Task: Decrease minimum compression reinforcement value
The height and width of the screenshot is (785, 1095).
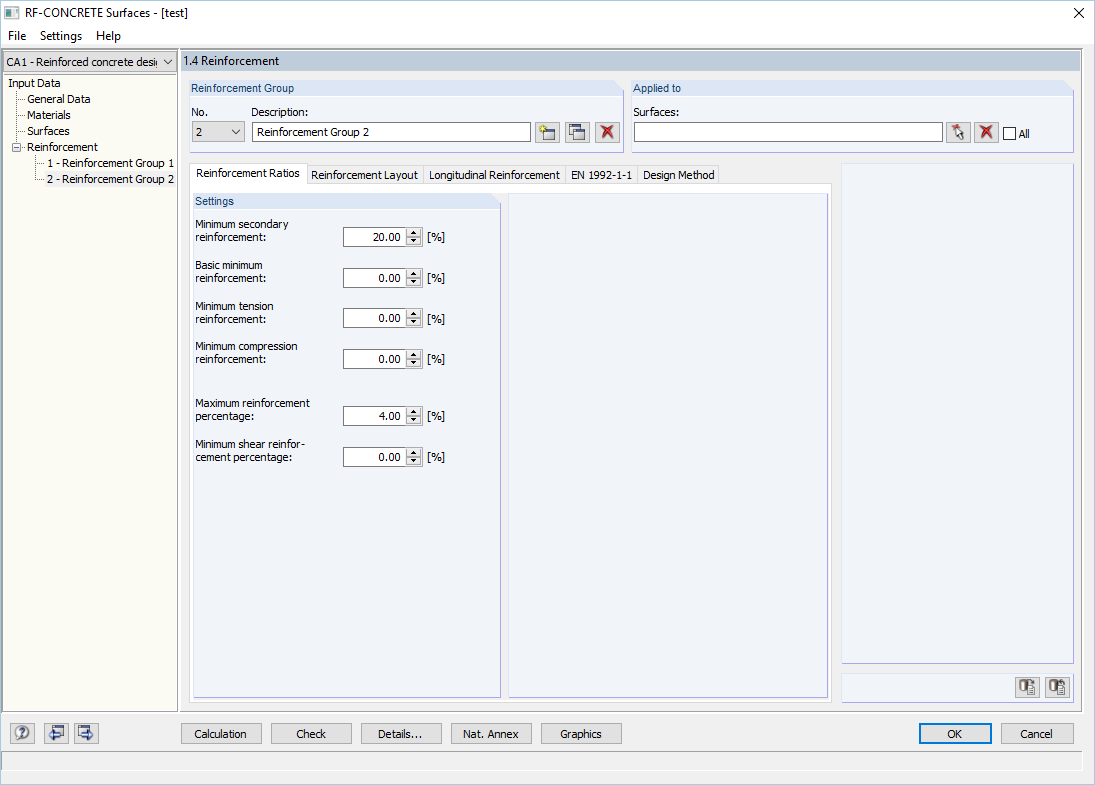Action: [x=414, y=363]
